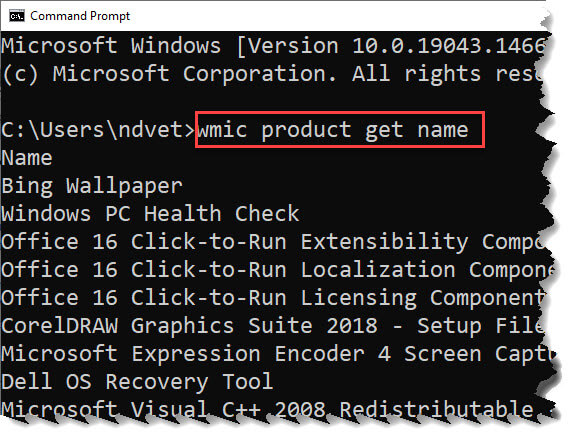Click the word 'wmic' in the command

click(222, 130)
